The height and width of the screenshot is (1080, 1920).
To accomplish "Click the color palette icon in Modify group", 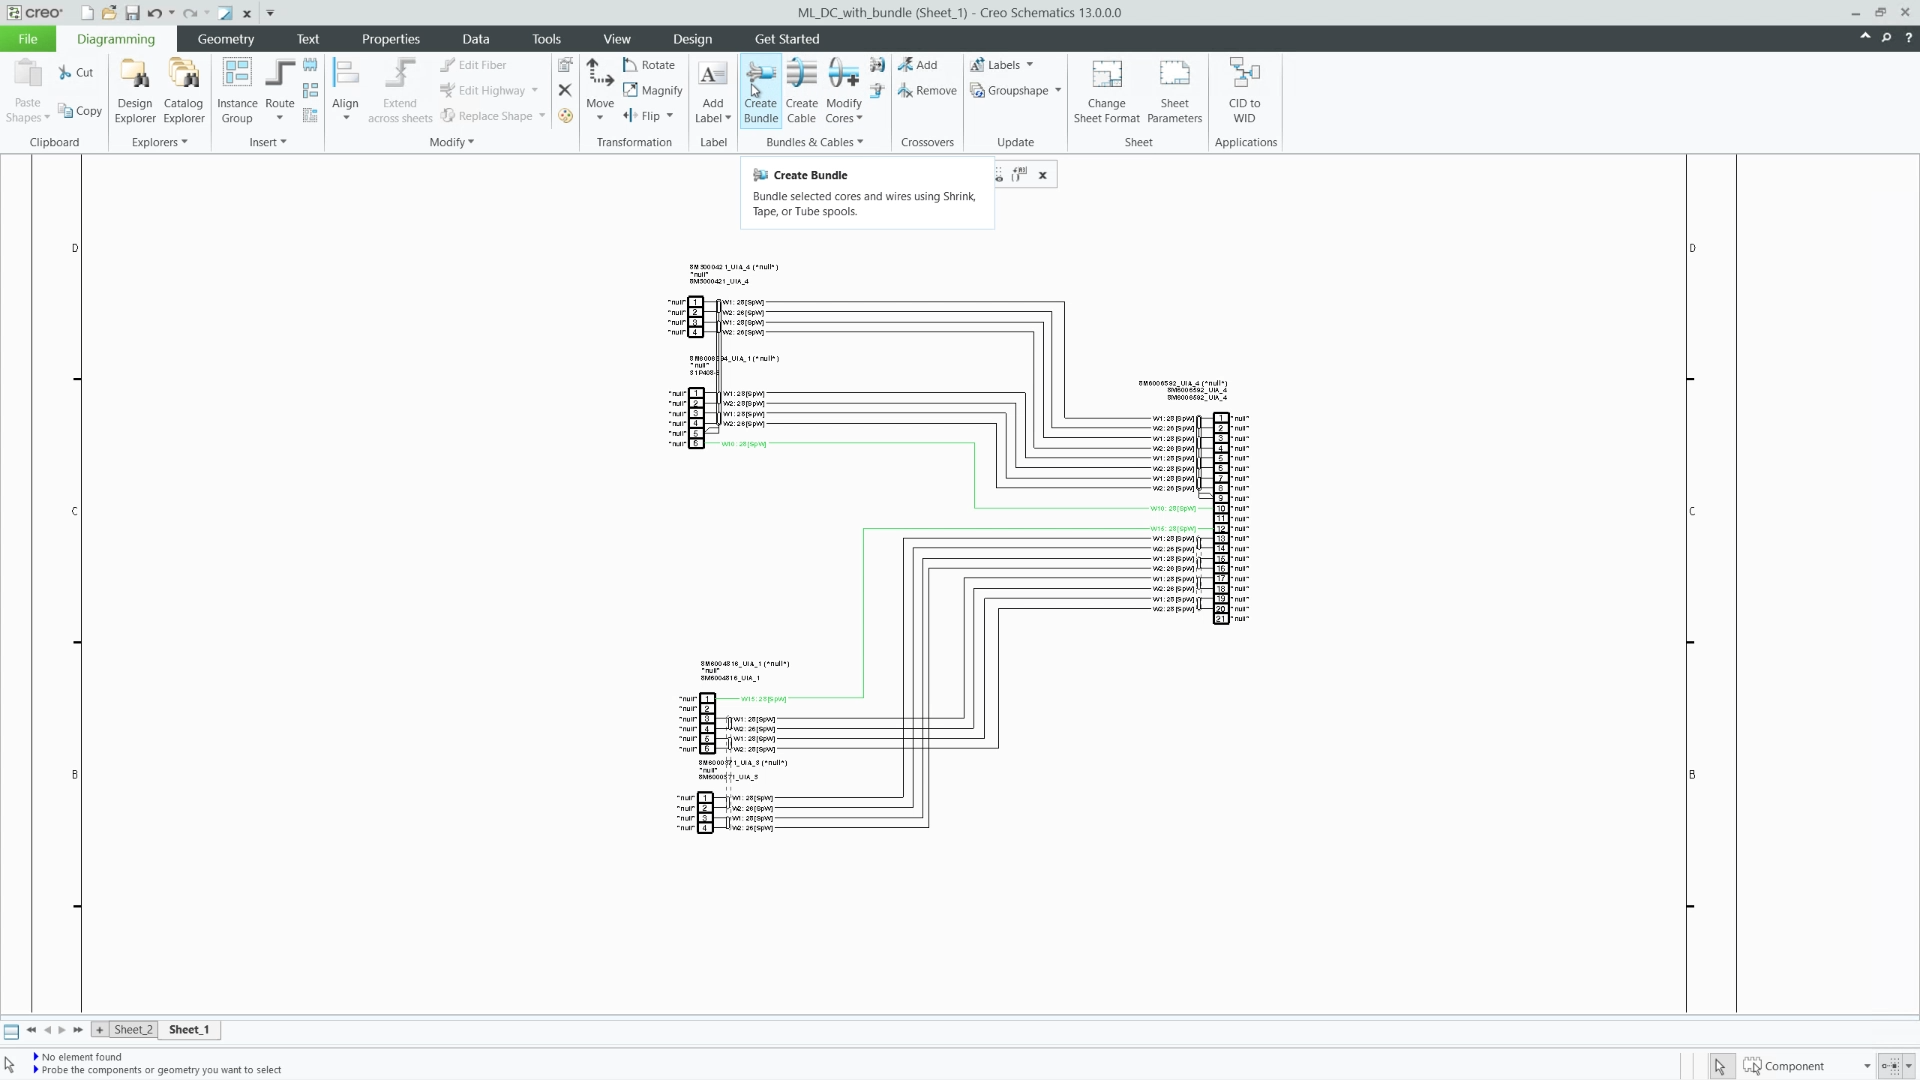I will tap(565, 116).
